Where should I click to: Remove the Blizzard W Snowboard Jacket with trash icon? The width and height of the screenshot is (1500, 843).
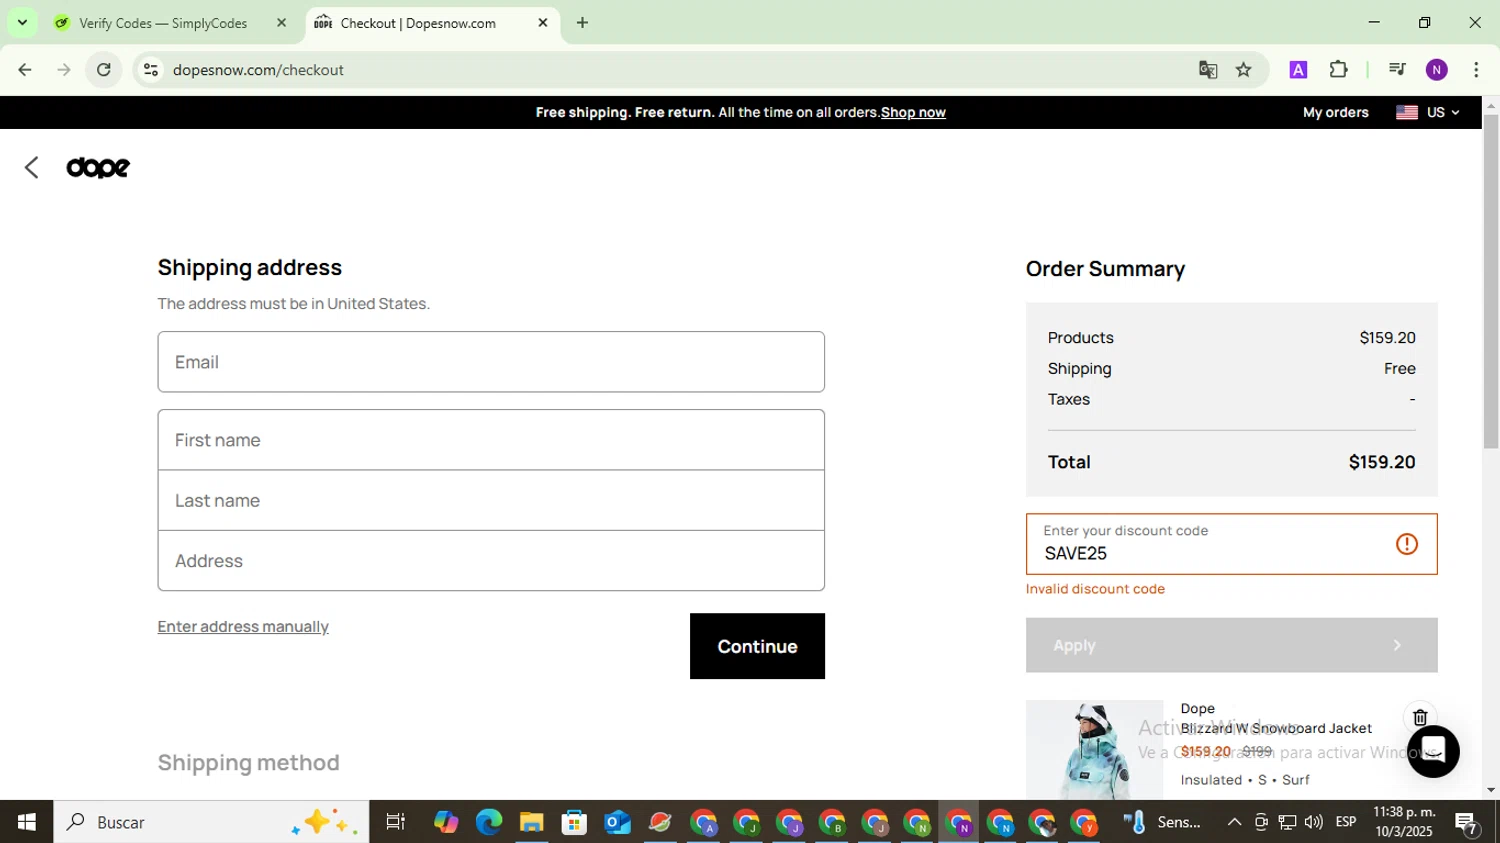(x=1420, y=718)
